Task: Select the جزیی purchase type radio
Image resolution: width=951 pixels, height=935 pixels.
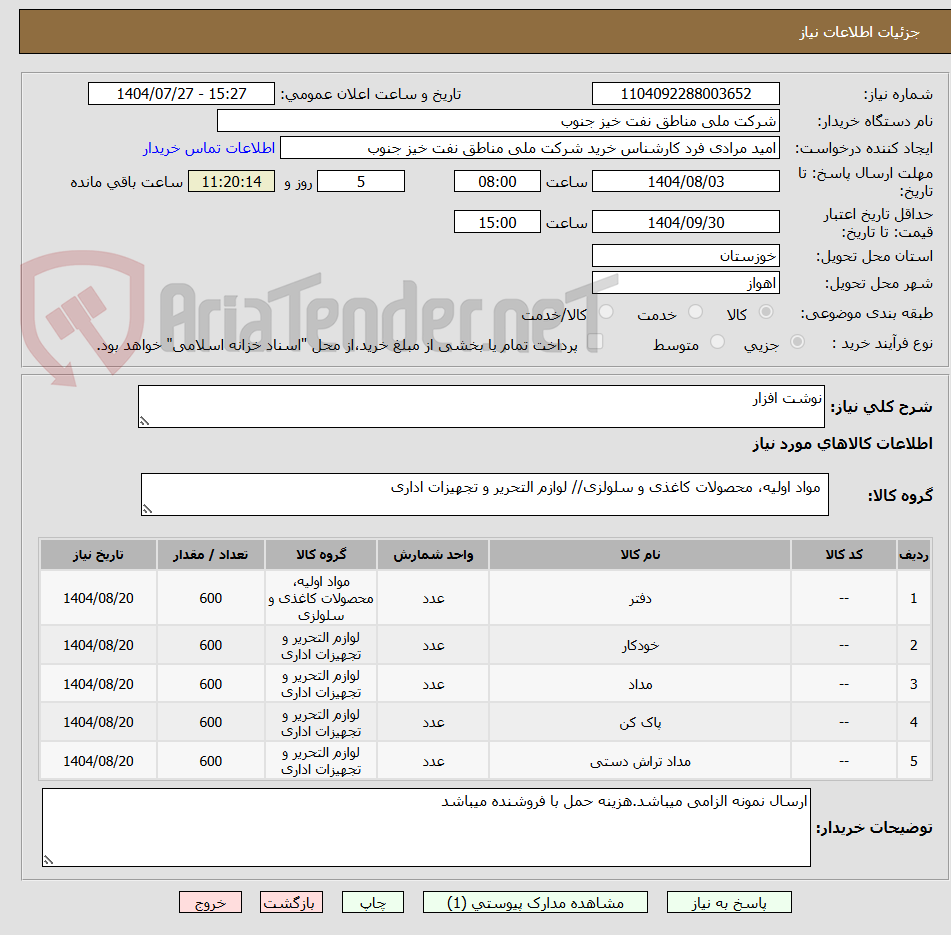Action: click(x=797, y=342)
